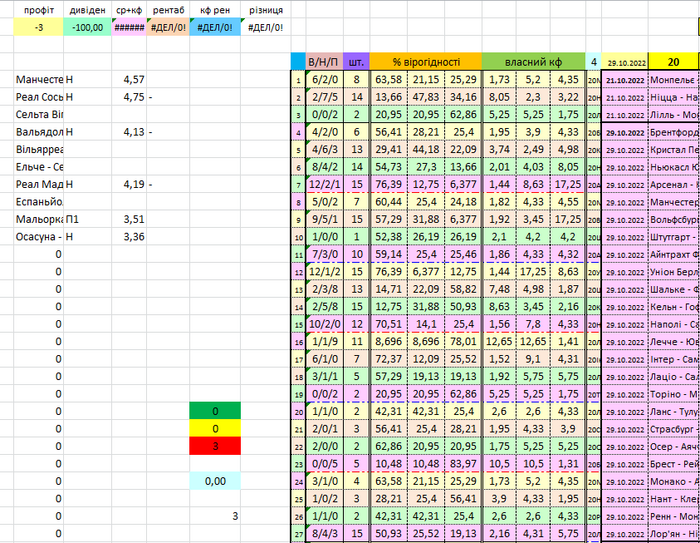The image size is (700, 543).
Task: Select the 6/2/0 cell in row 1
Action: pyautogui.click(x=325, y=79)
